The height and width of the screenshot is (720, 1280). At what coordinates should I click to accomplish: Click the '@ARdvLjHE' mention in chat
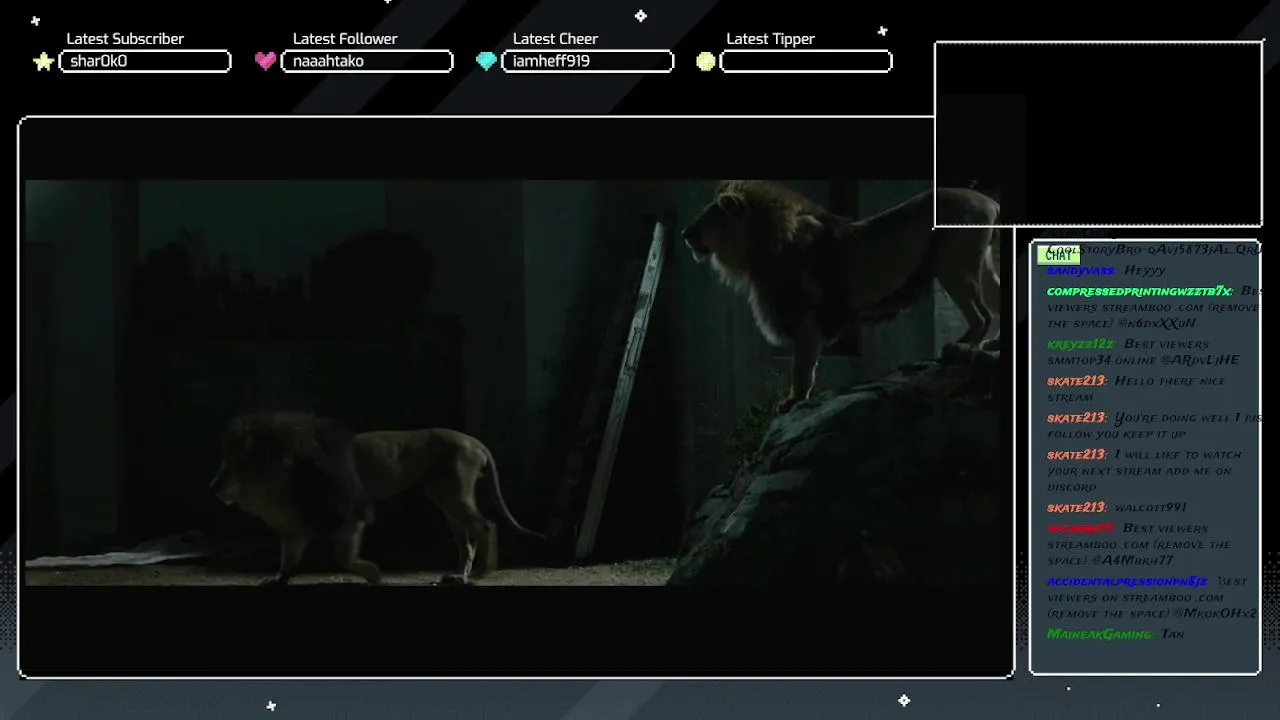tap(1200, 360)
